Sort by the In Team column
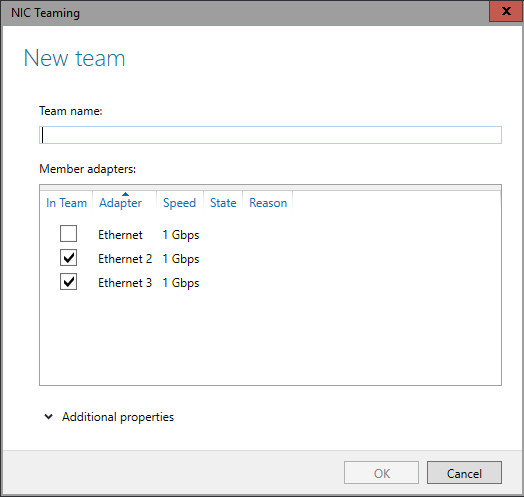The height and width of the screenshot is (497, 524). point(67,203)
